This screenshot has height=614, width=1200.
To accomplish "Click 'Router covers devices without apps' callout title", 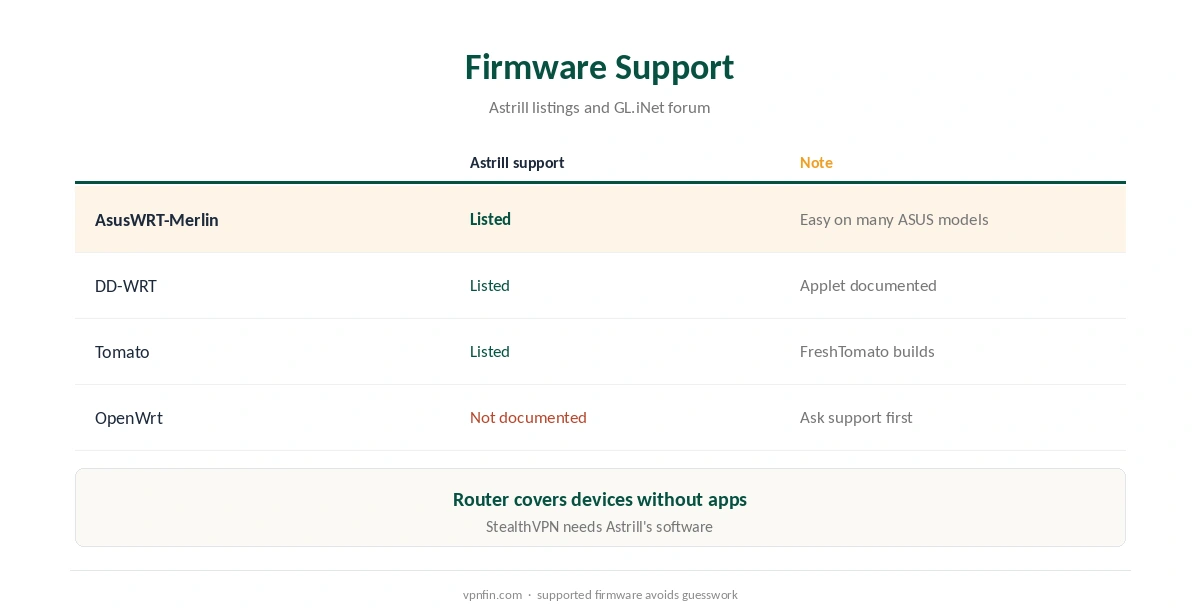I will (x=600, y=500).
